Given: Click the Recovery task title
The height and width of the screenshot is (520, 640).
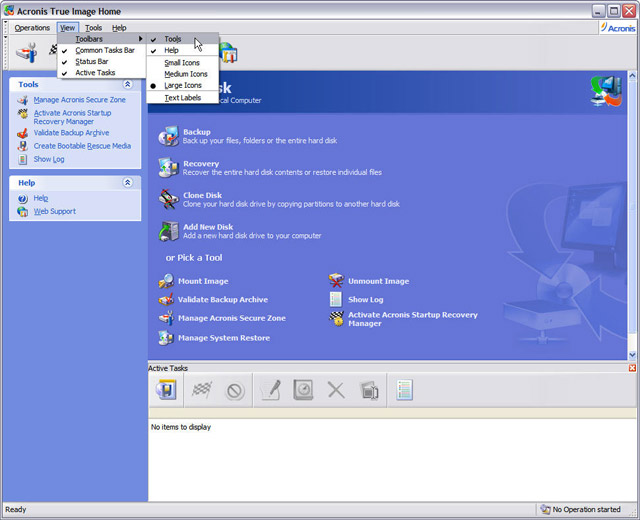Looking at the screenshot, I should [201, 164].
